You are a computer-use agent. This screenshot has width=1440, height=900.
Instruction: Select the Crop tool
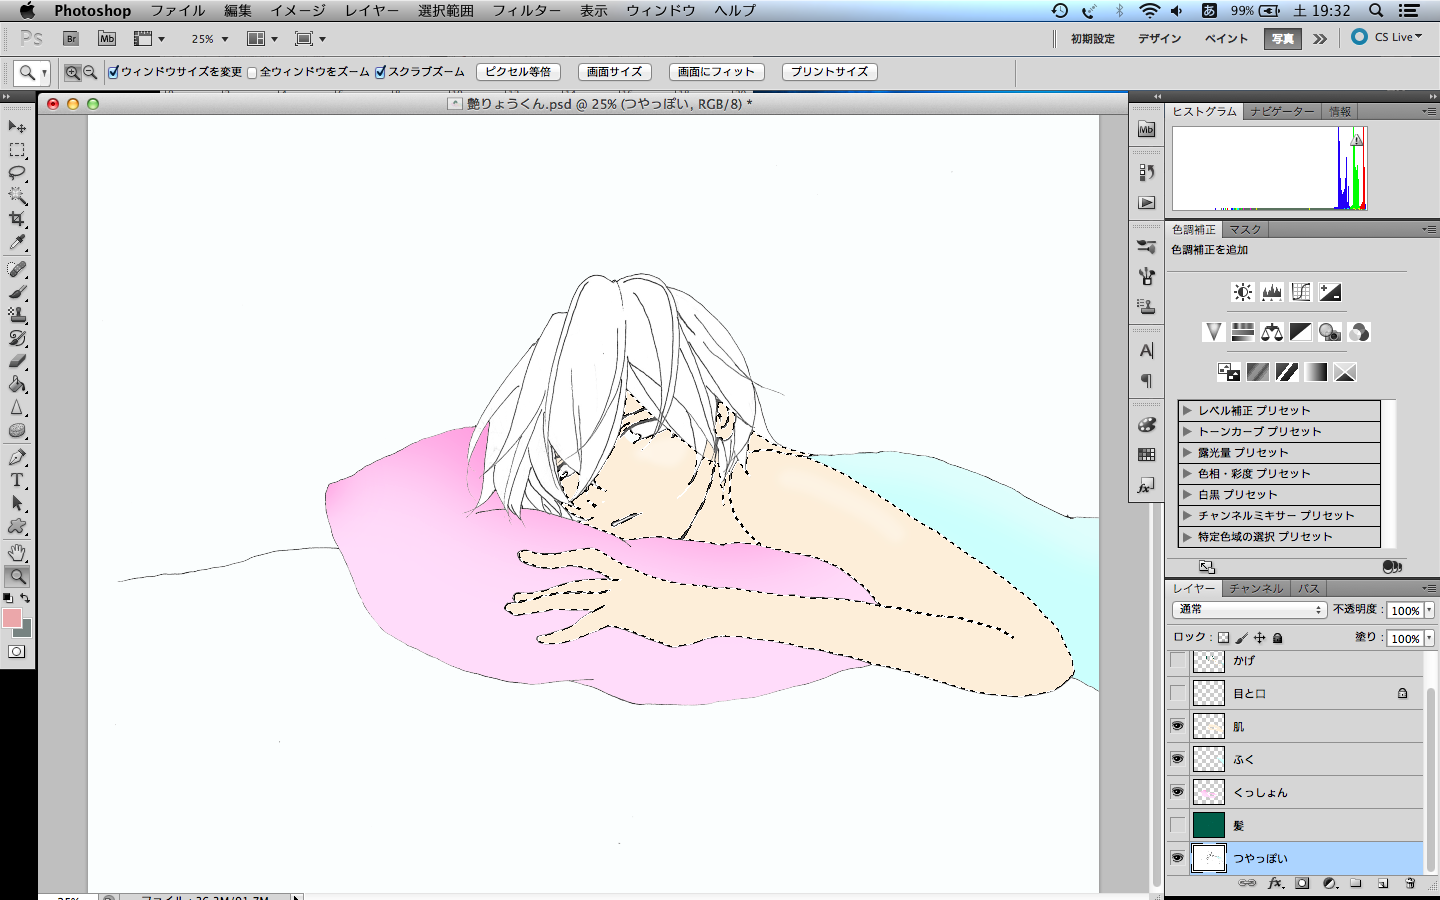pos(17,219)
